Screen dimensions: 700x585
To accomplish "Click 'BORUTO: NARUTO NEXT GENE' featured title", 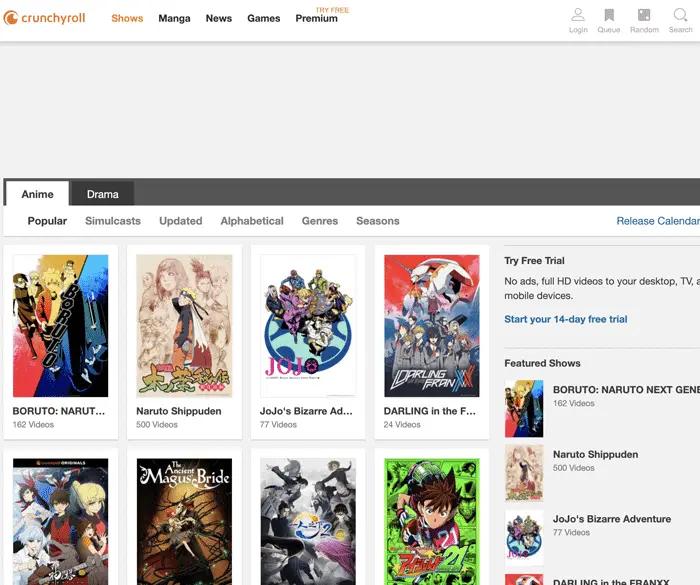I will pyautogui.click(x=626, y=389).
